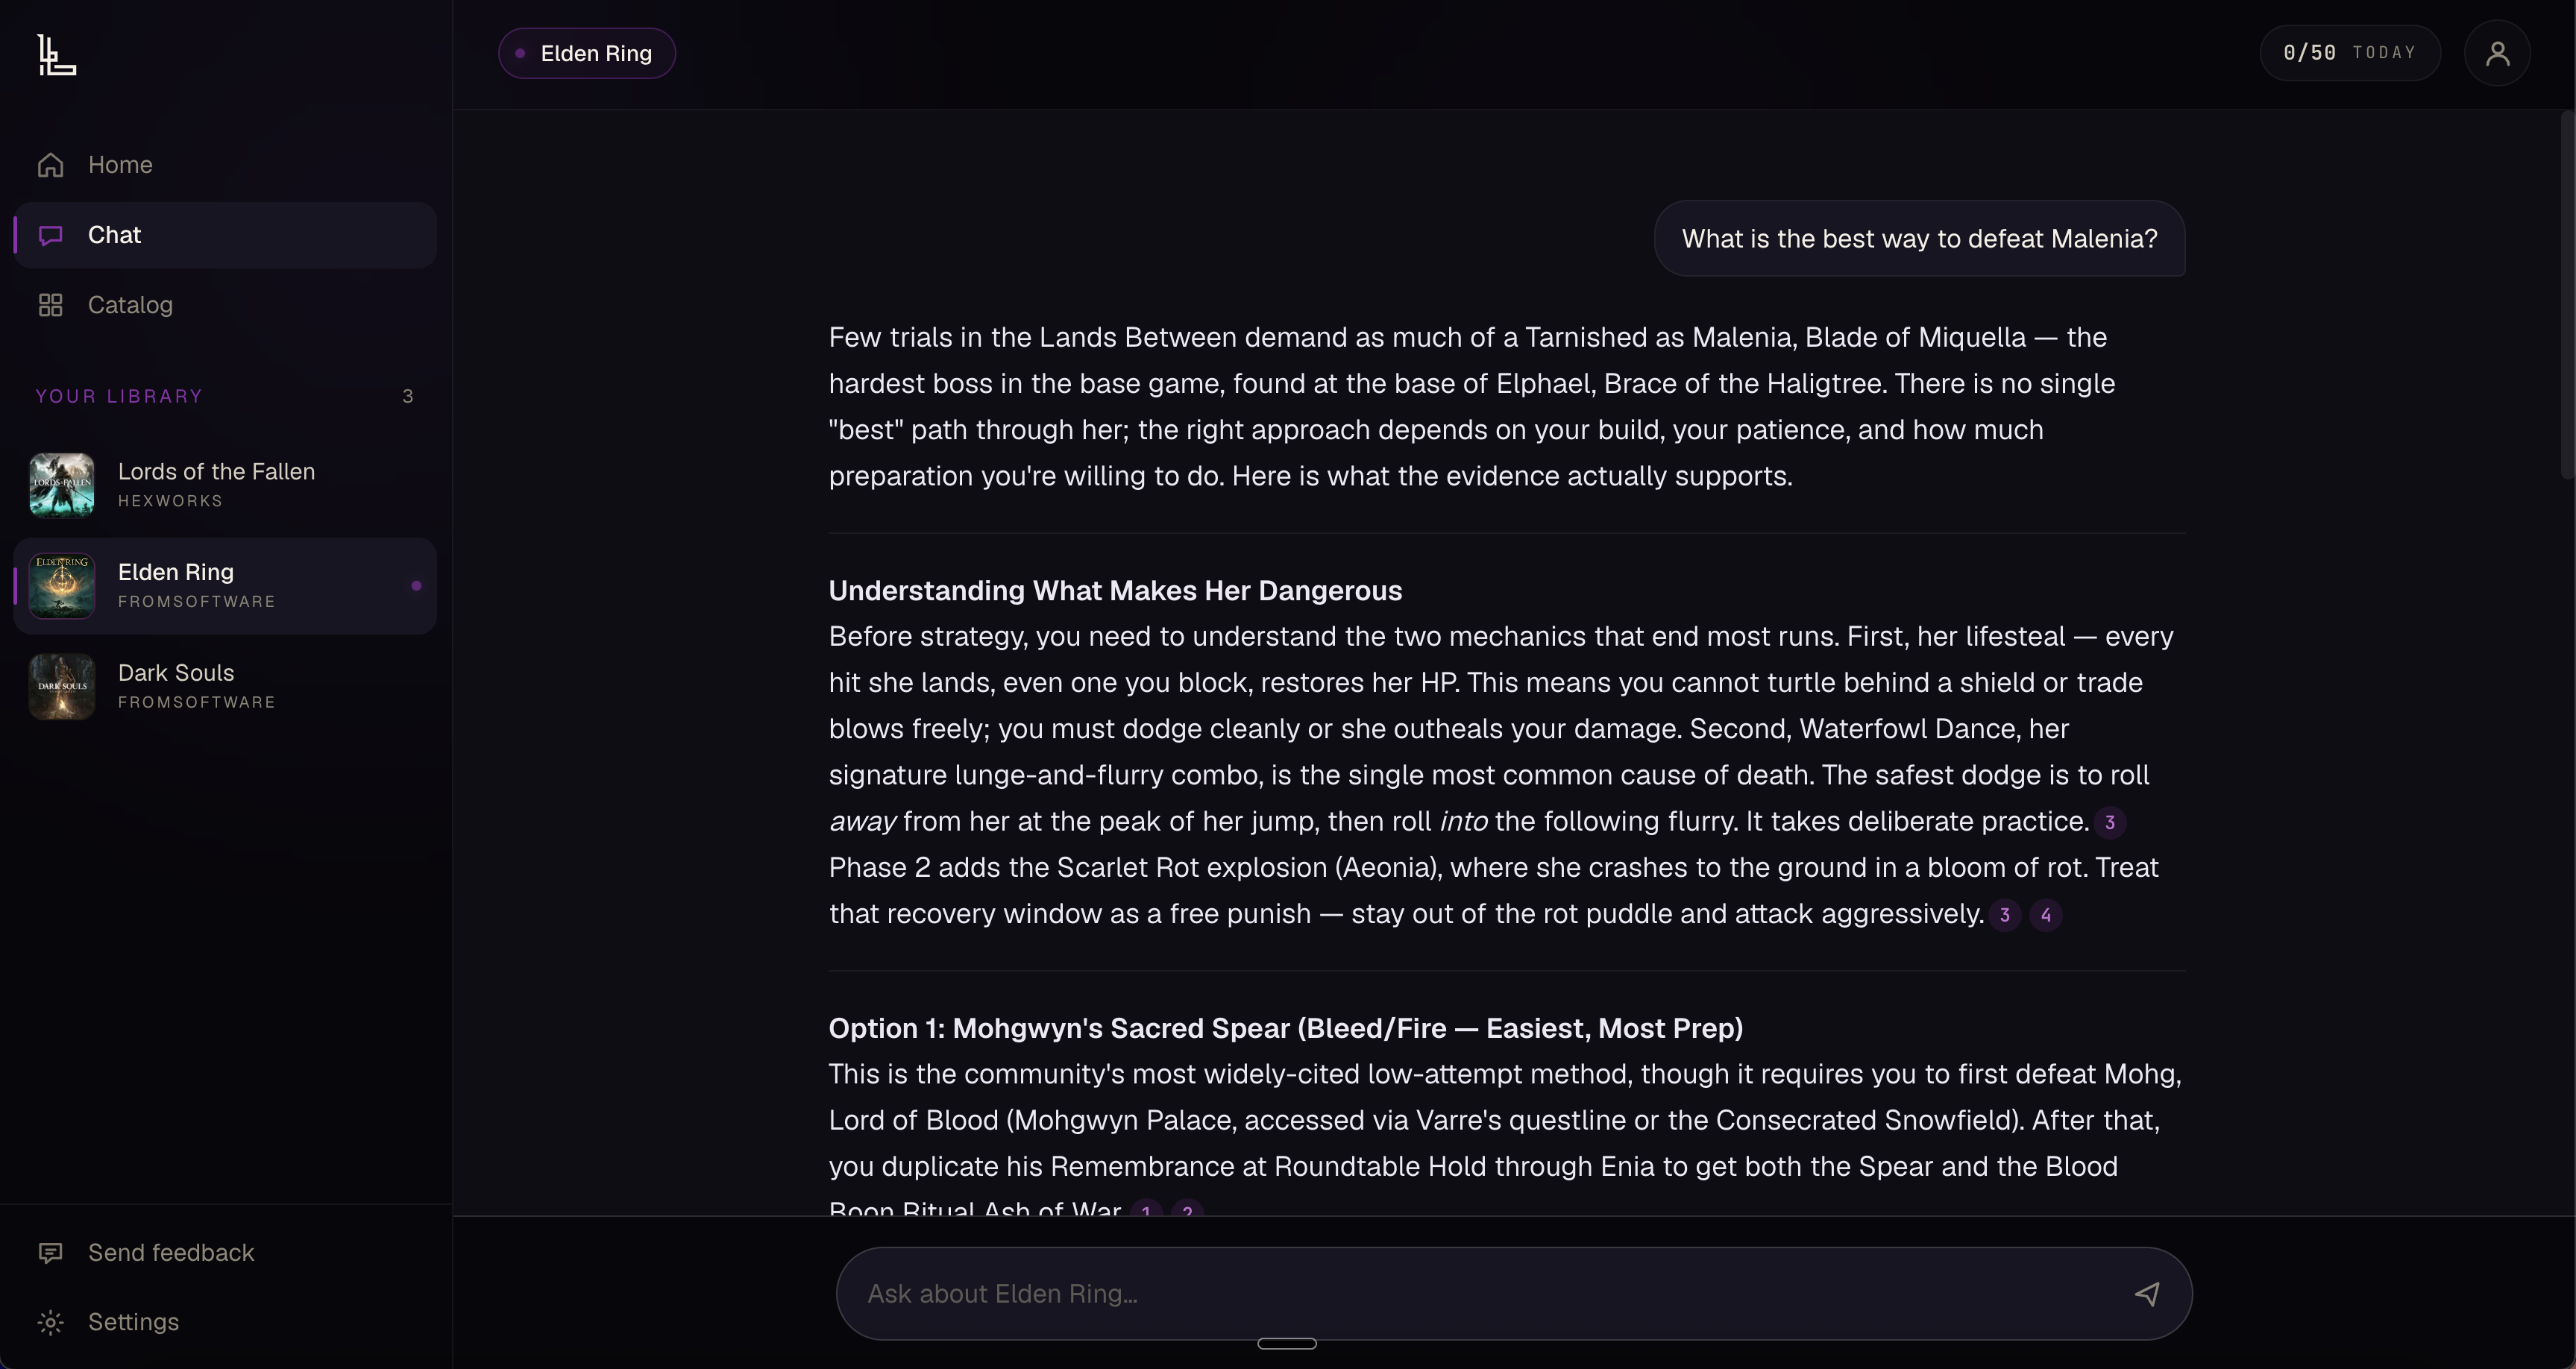
Task: Open Settings from the sidebar
Action: click(225, 1322)
